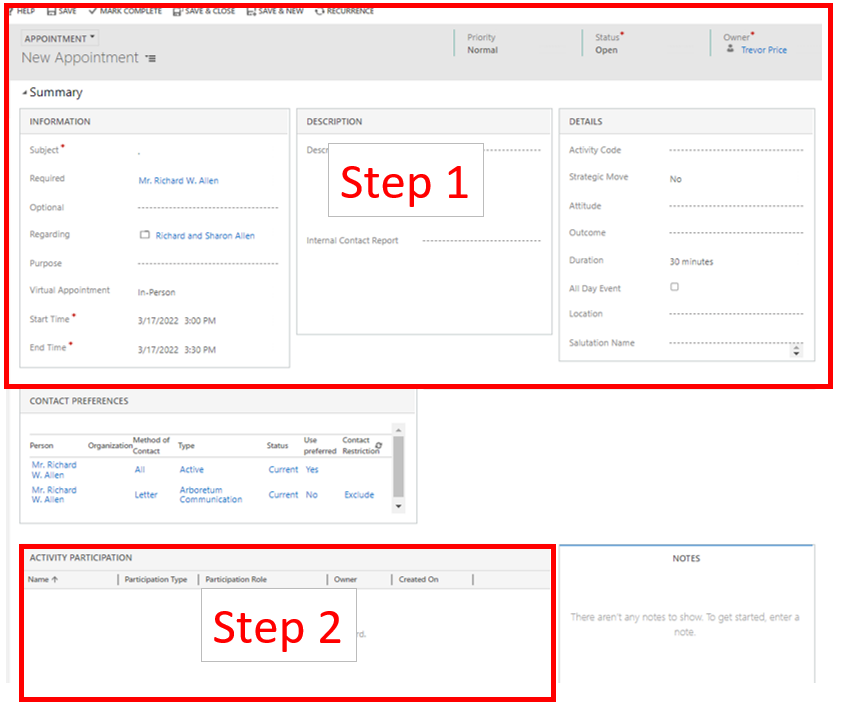Image resolution: width=844 pixels, height=712 pixels.
Task: Sort by the Participation Role column
Action: click(236, 580)
